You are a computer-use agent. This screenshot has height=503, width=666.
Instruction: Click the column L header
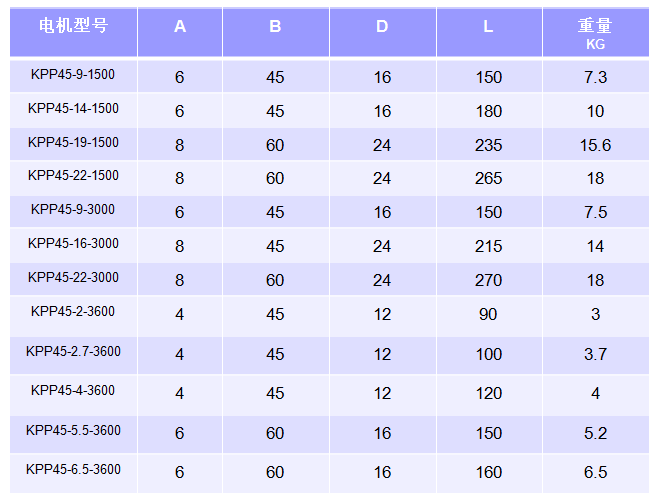tap(489, 31)
